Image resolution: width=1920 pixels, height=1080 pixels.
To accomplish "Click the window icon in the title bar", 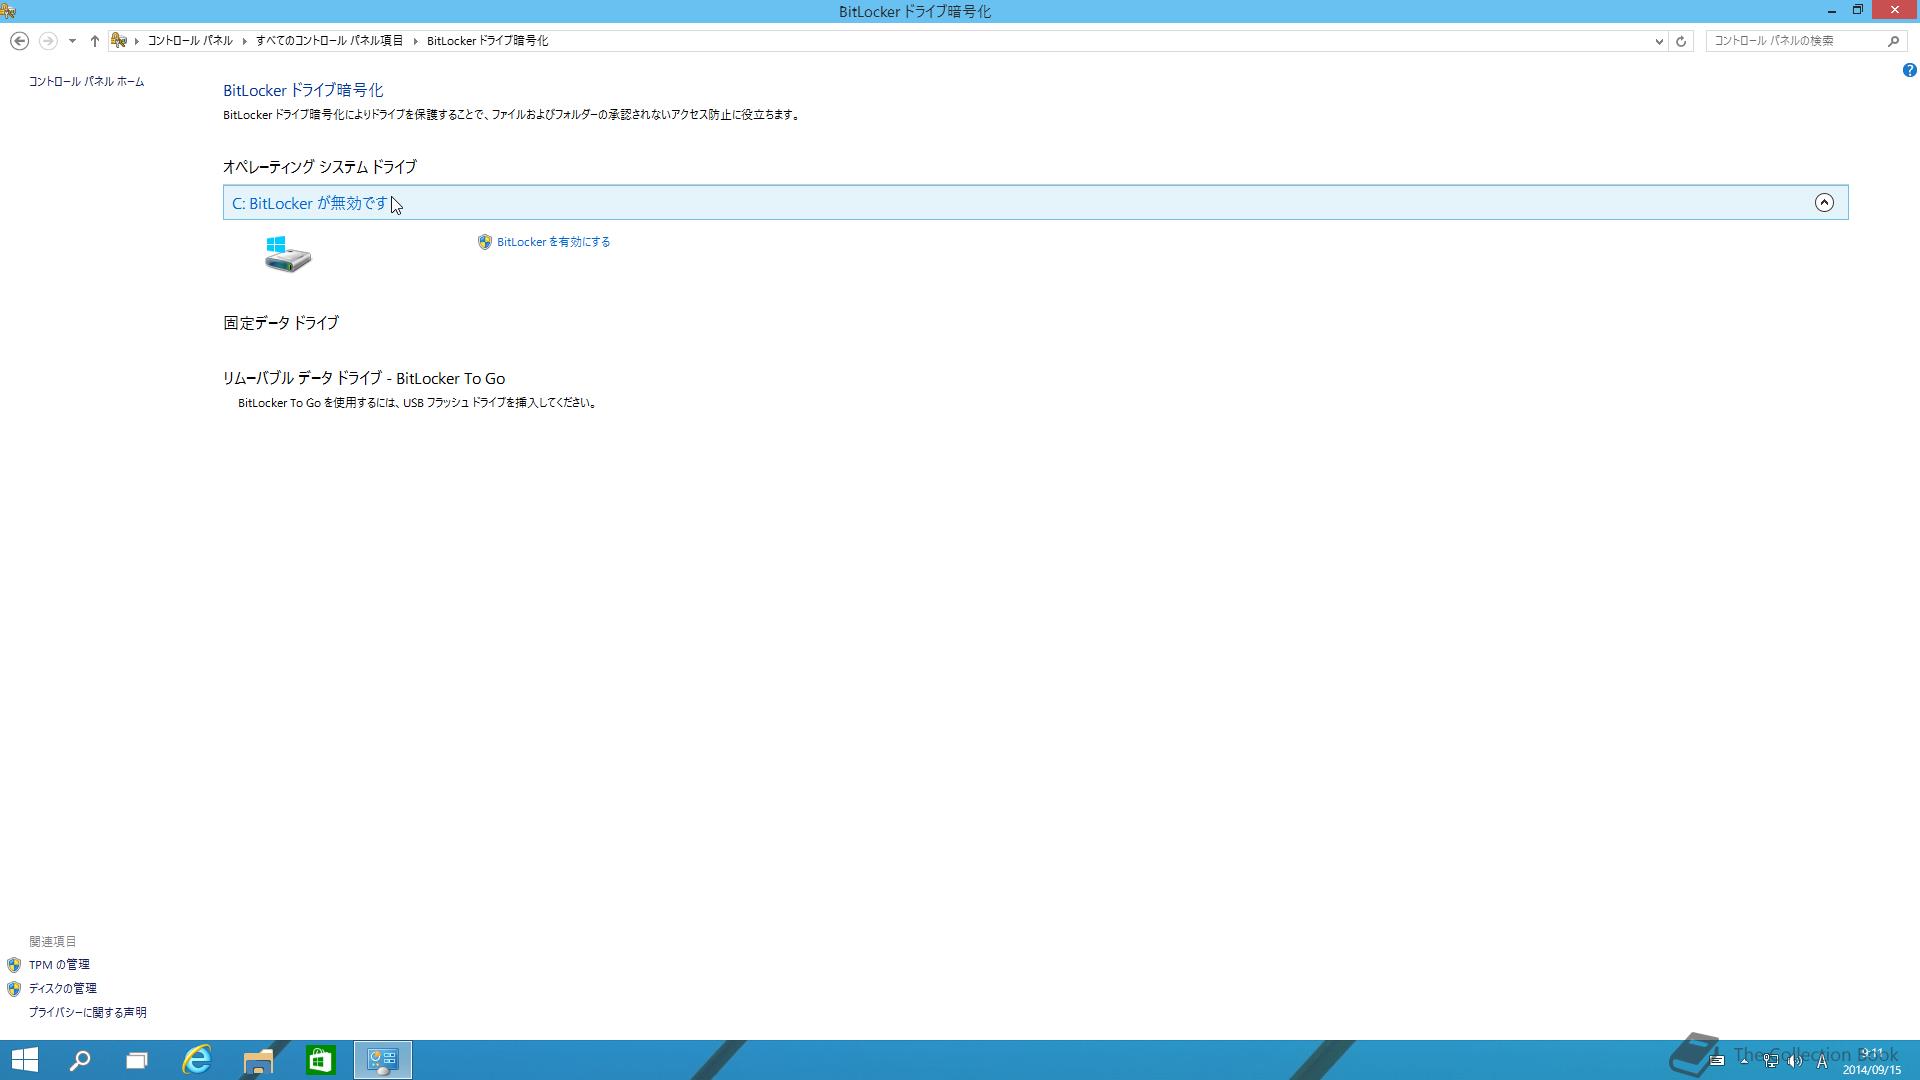I will (x=9, y=11).
